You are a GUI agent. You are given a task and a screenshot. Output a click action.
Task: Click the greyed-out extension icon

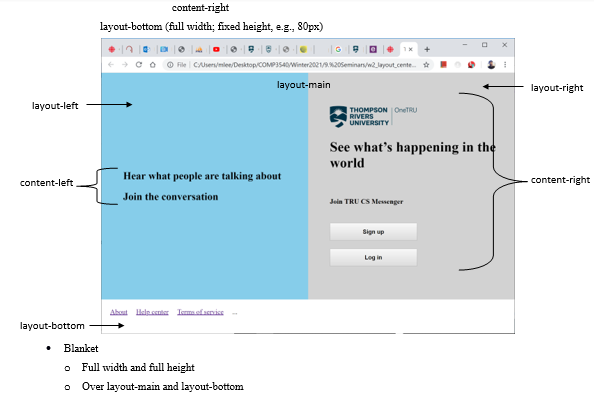pos(458,65)
